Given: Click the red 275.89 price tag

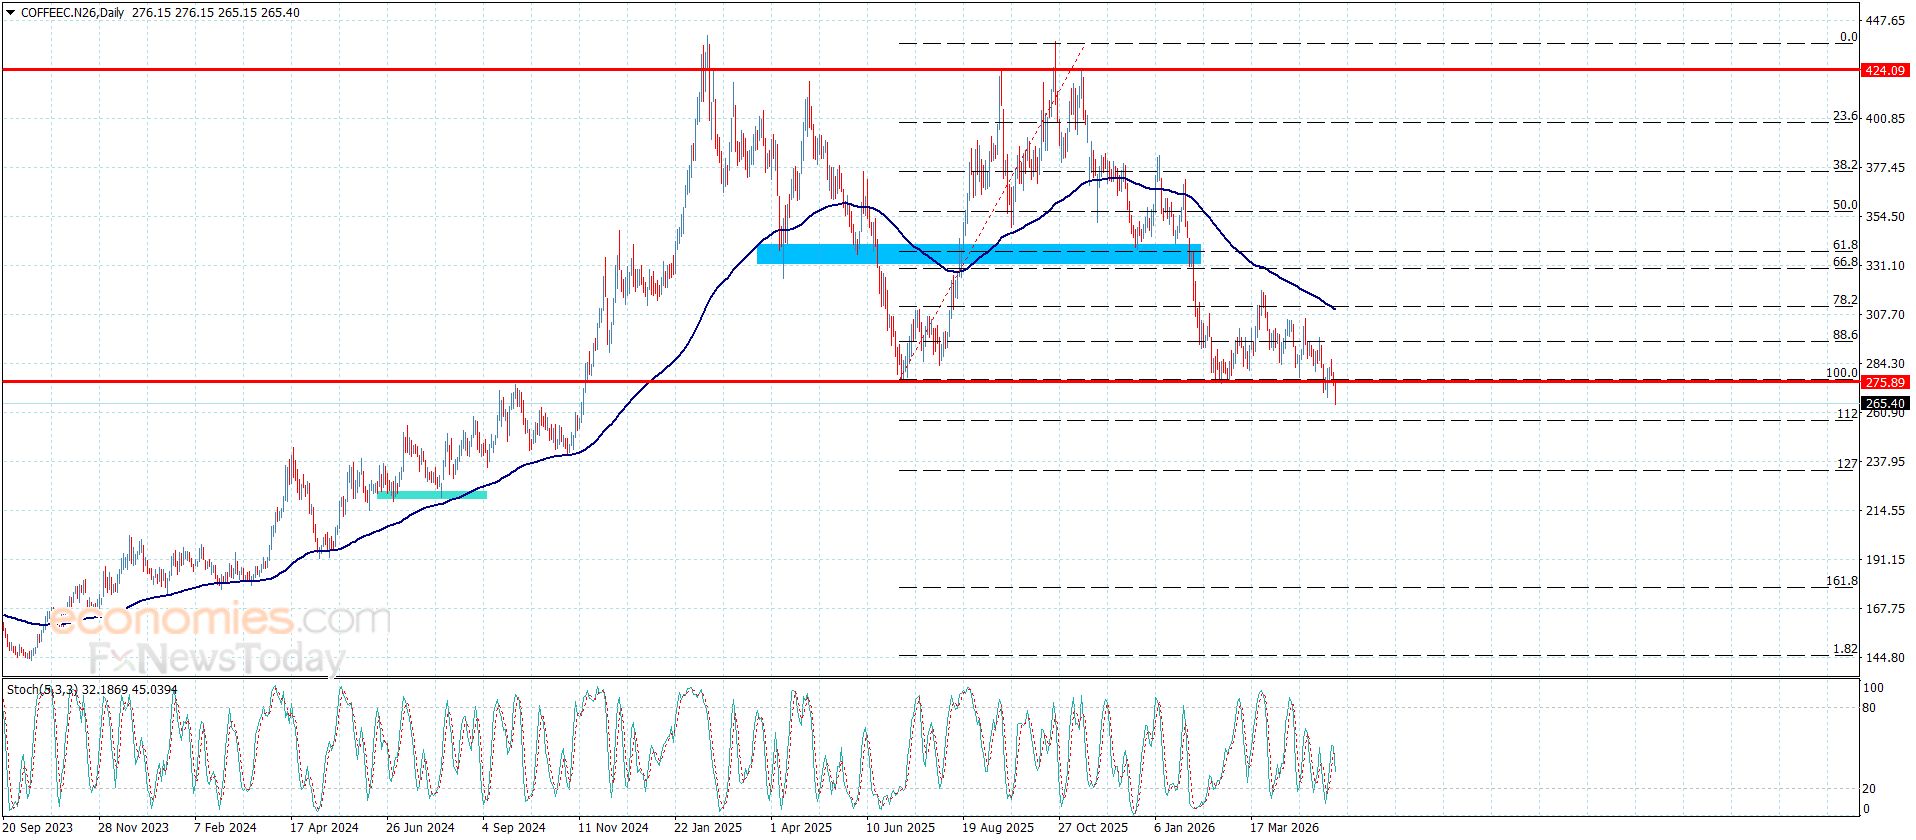Looking at the screenshot, I should pos(1885,382).
